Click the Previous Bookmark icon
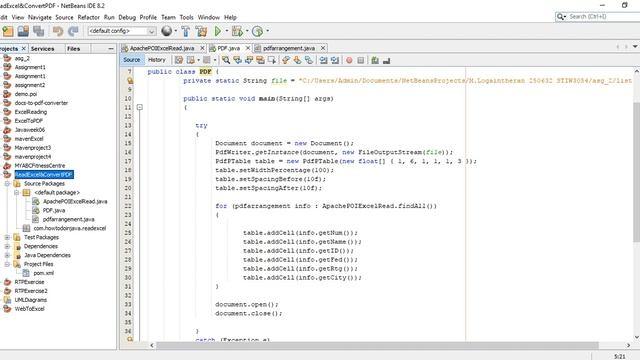640x360 pixels. pos(286,60)
